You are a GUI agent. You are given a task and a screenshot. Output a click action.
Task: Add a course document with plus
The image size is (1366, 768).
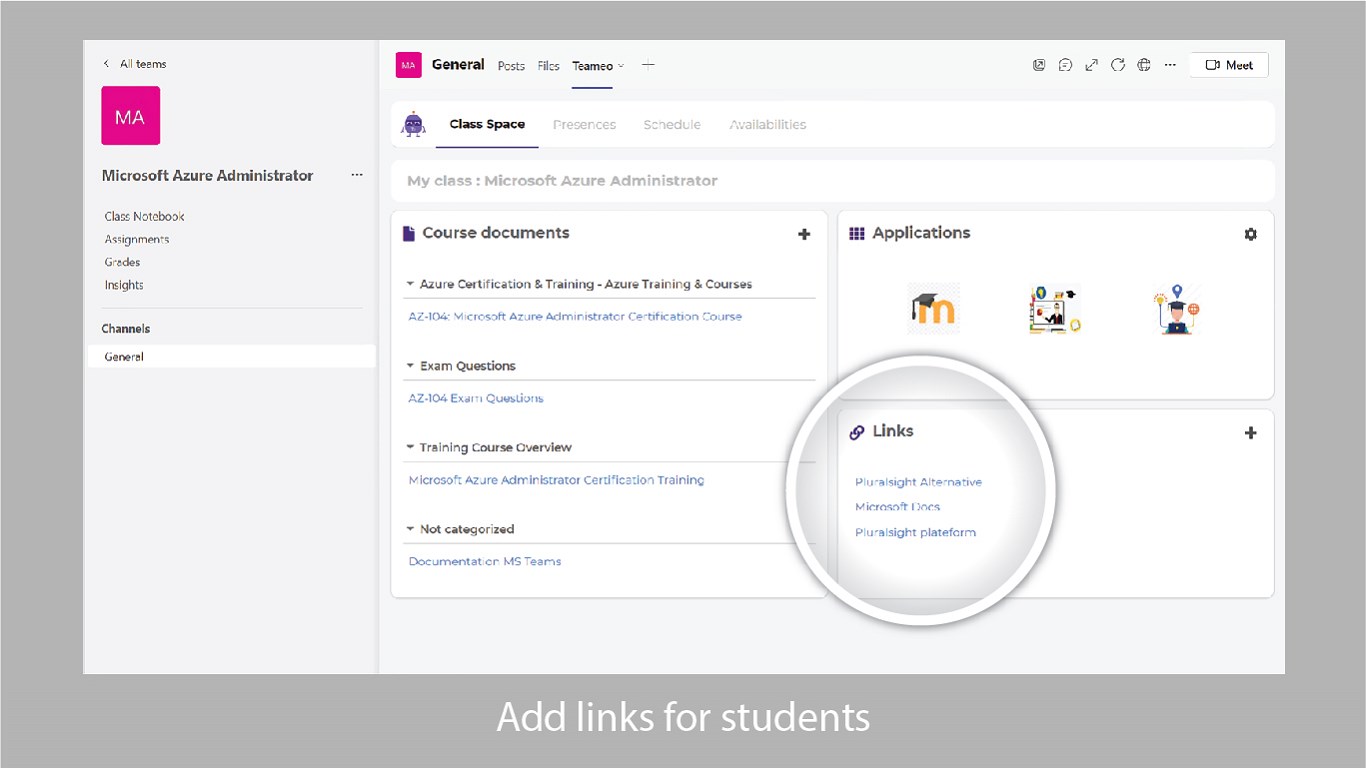pyautogui.click(x=804, y=234)
